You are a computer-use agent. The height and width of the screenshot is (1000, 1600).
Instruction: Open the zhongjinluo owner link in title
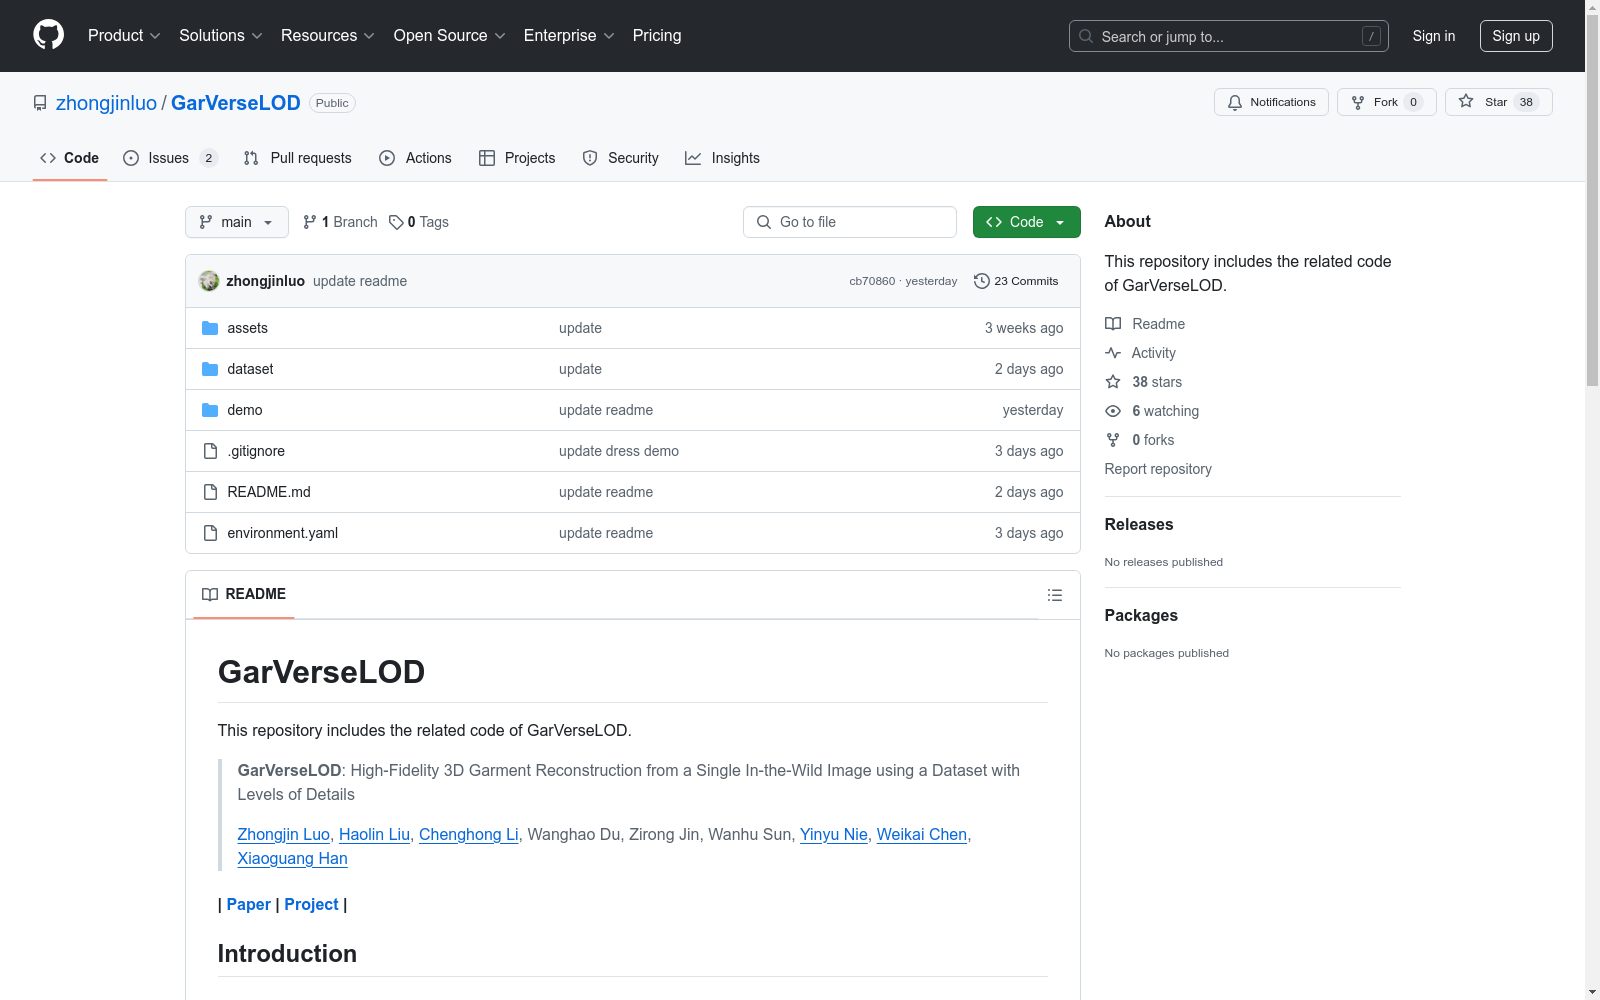coord(106,103)
